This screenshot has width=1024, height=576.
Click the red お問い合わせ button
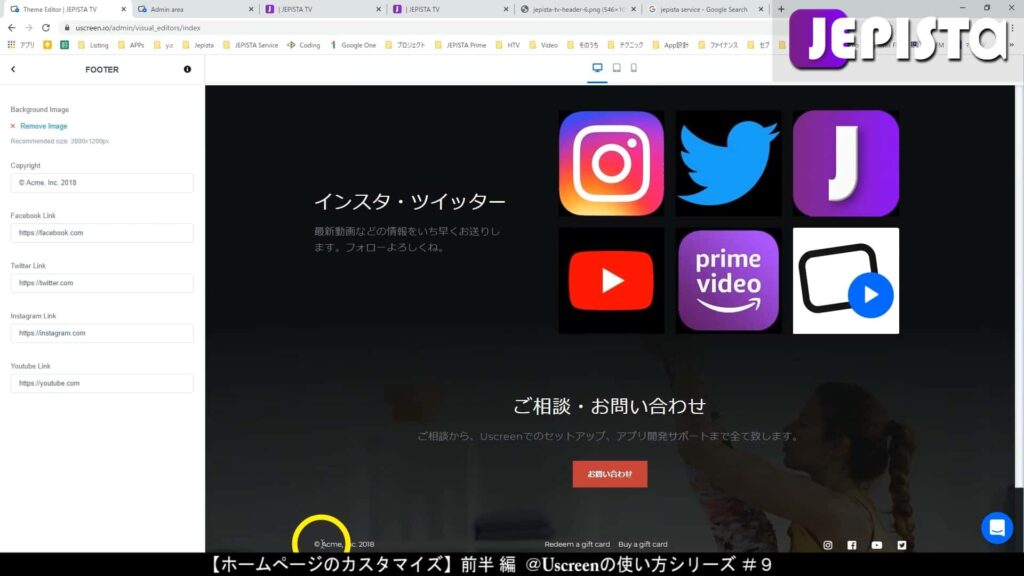coord(610,474)
